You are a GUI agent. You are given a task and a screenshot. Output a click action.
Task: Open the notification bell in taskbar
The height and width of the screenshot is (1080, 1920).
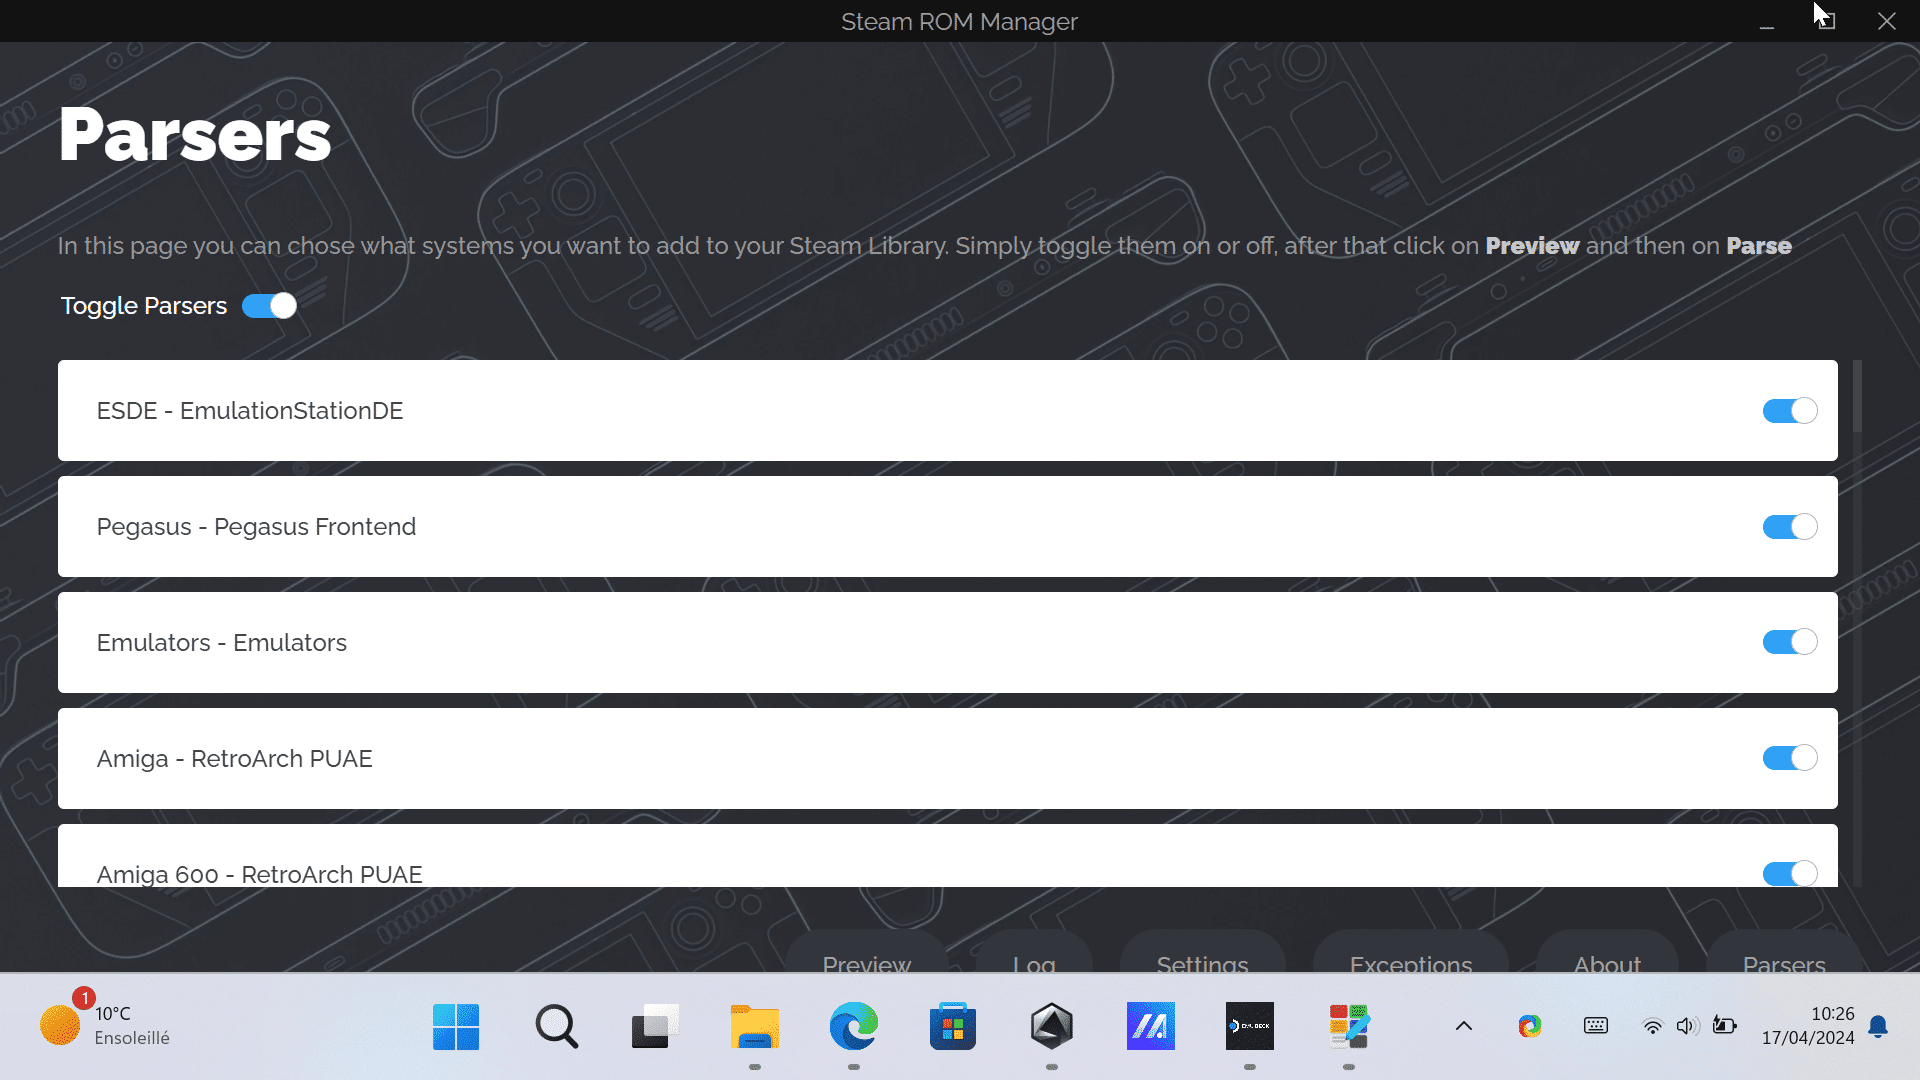pyautogui.click(x=1878, y=1027)
